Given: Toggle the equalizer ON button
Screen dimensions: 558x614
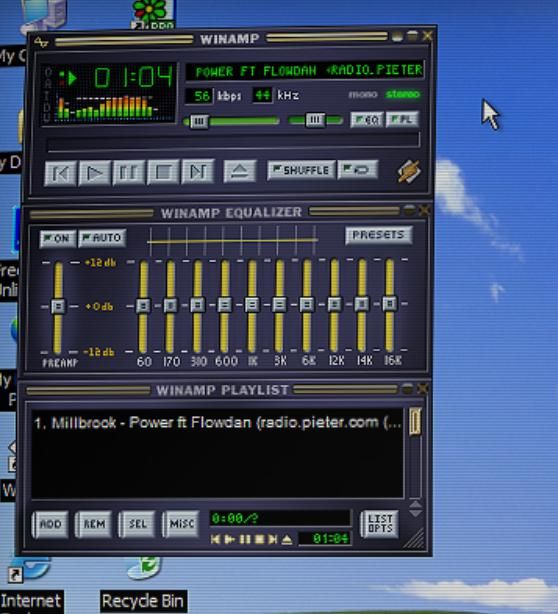Looking at the screenshot, I should tap(58, 238).
